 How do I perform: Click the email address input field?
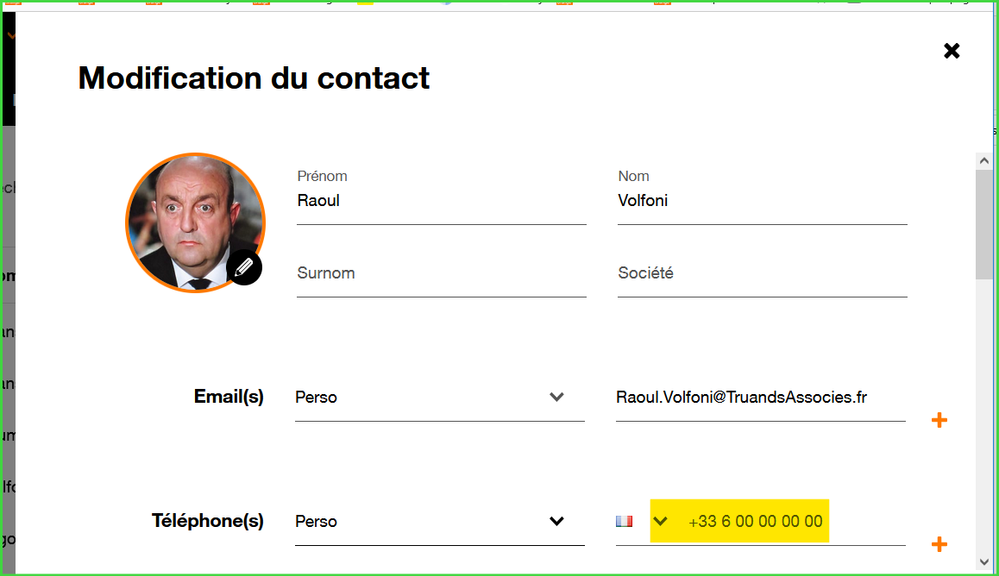(760, 397)
